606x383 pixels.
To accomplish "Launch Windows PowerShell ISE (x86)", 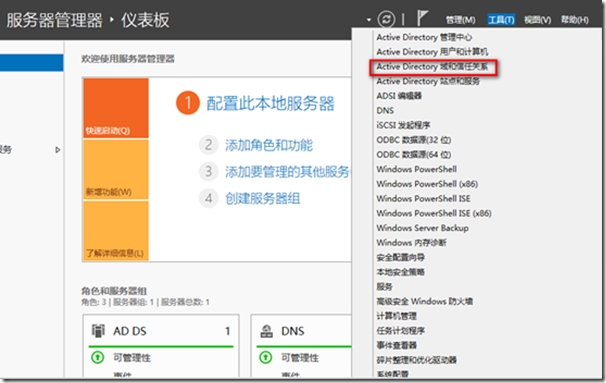I will pos(434,213).
